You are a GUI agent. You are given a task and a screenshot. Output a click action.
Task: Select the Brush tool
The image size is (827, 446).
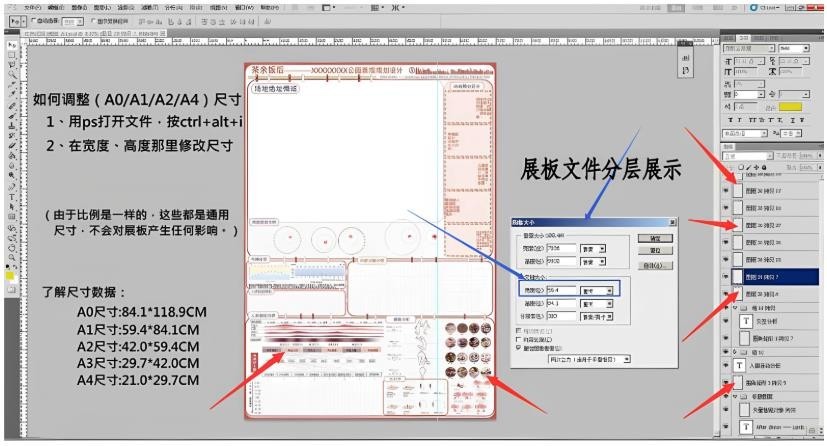click(x=12, y=116)
